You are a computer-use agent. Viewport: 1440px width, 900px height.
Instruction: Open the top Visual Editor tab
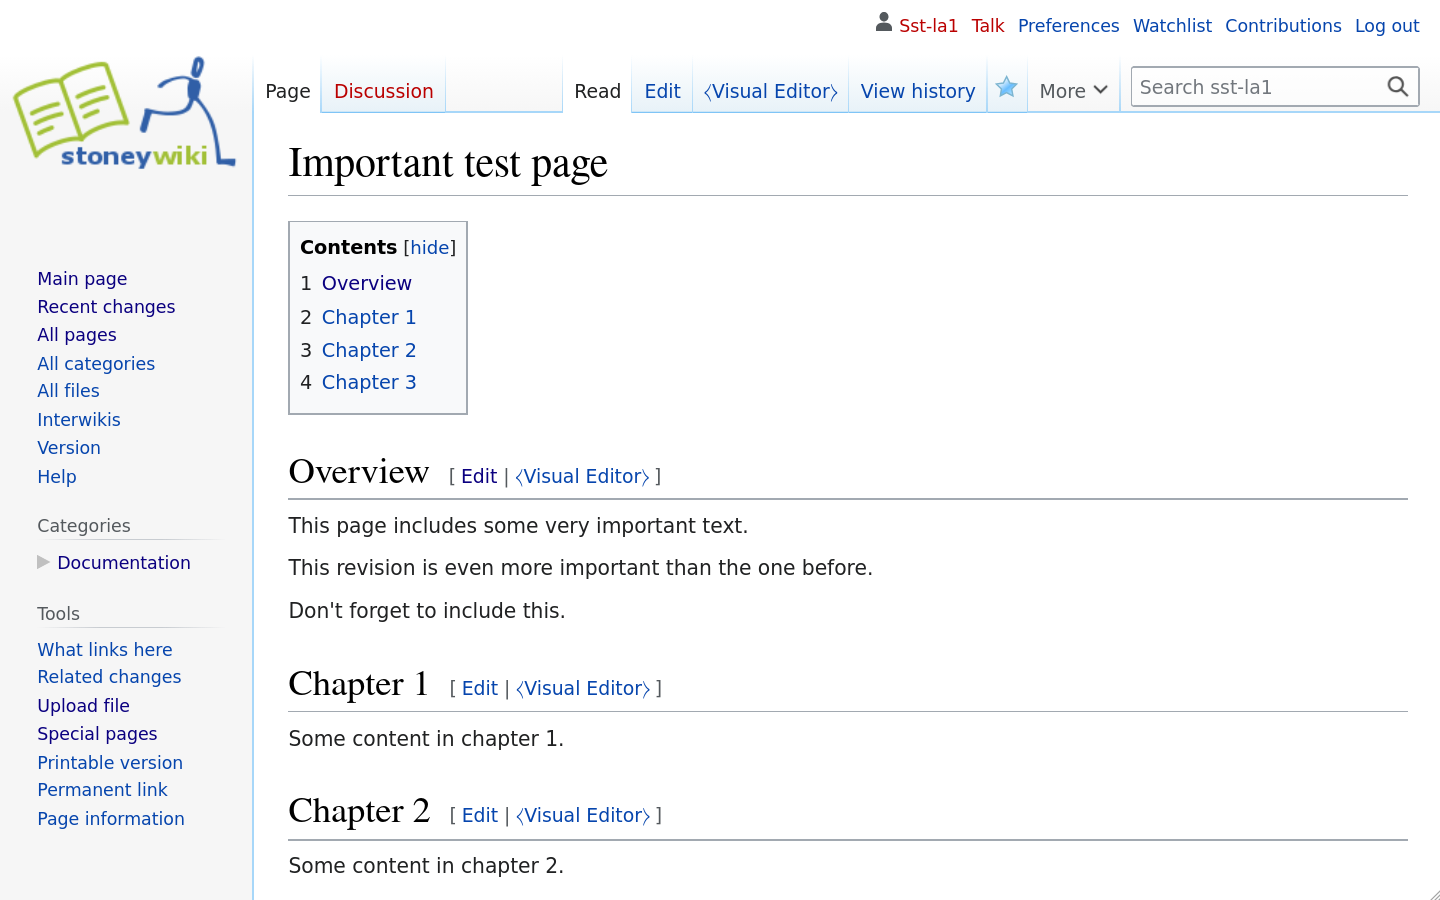coord(770,91)
